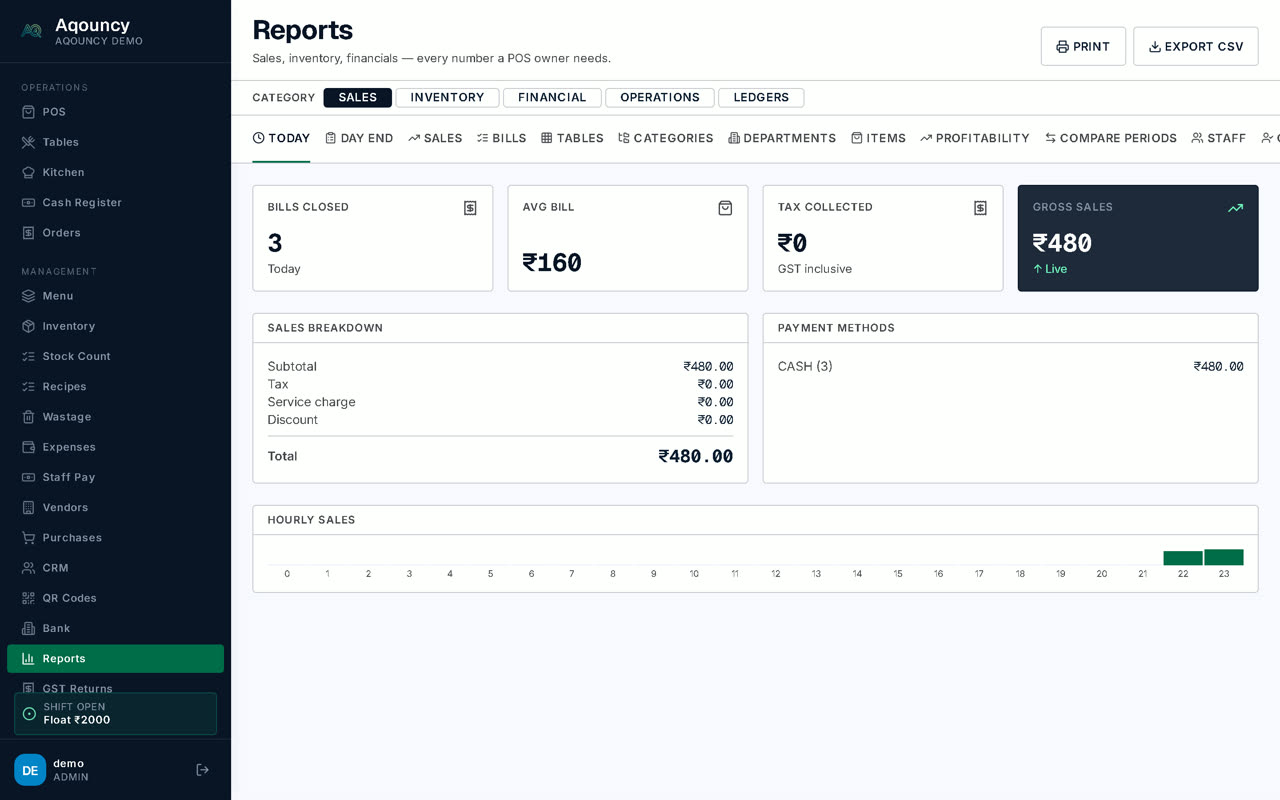Screen dimensions: 1280x800
Task: Go to the Profitability tab
Action: pos(975,138)
